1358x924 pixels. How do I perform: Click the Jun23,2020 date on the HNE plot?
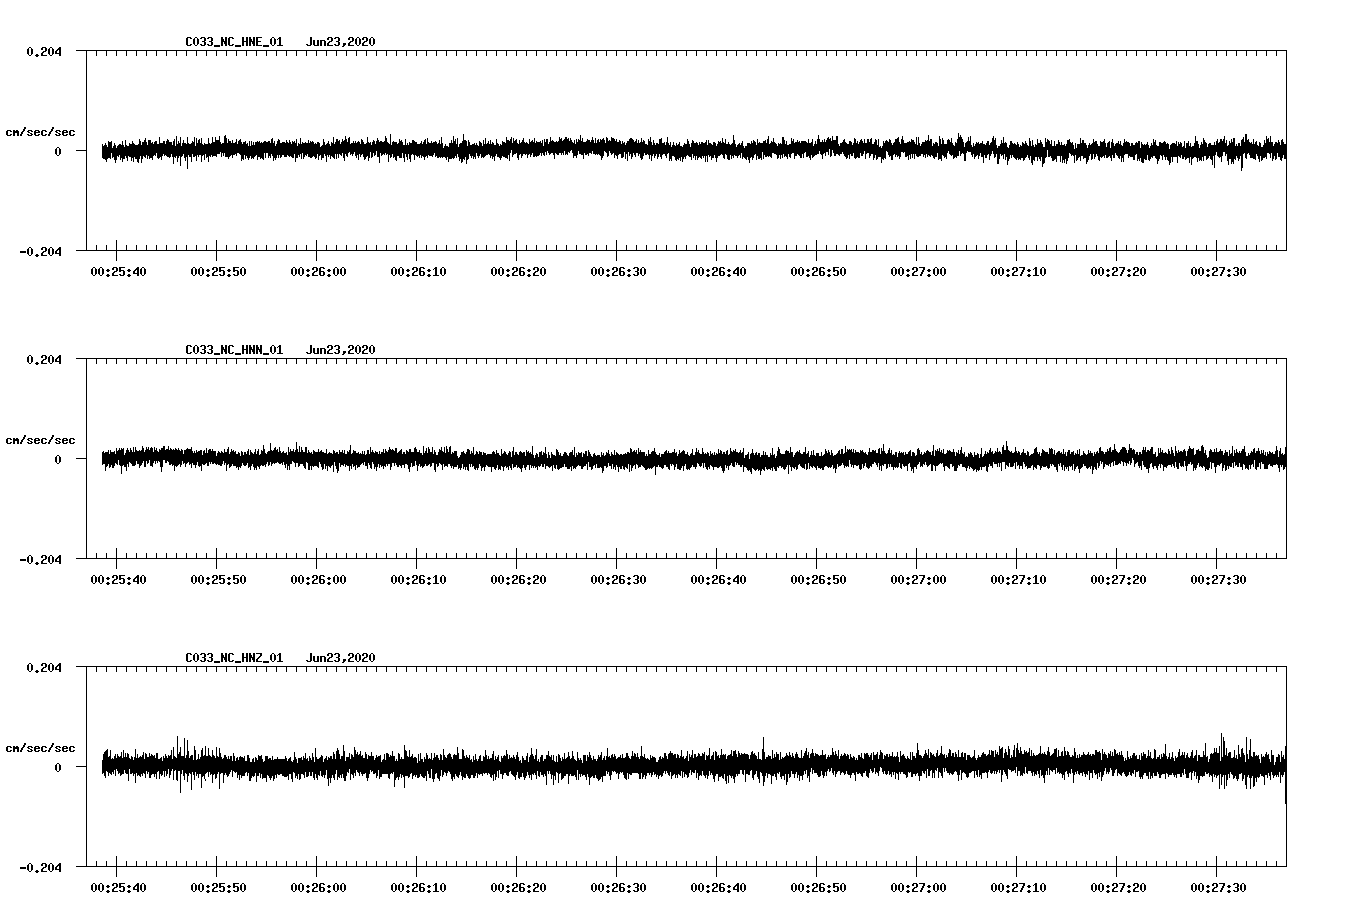click(x=341, y=42)
